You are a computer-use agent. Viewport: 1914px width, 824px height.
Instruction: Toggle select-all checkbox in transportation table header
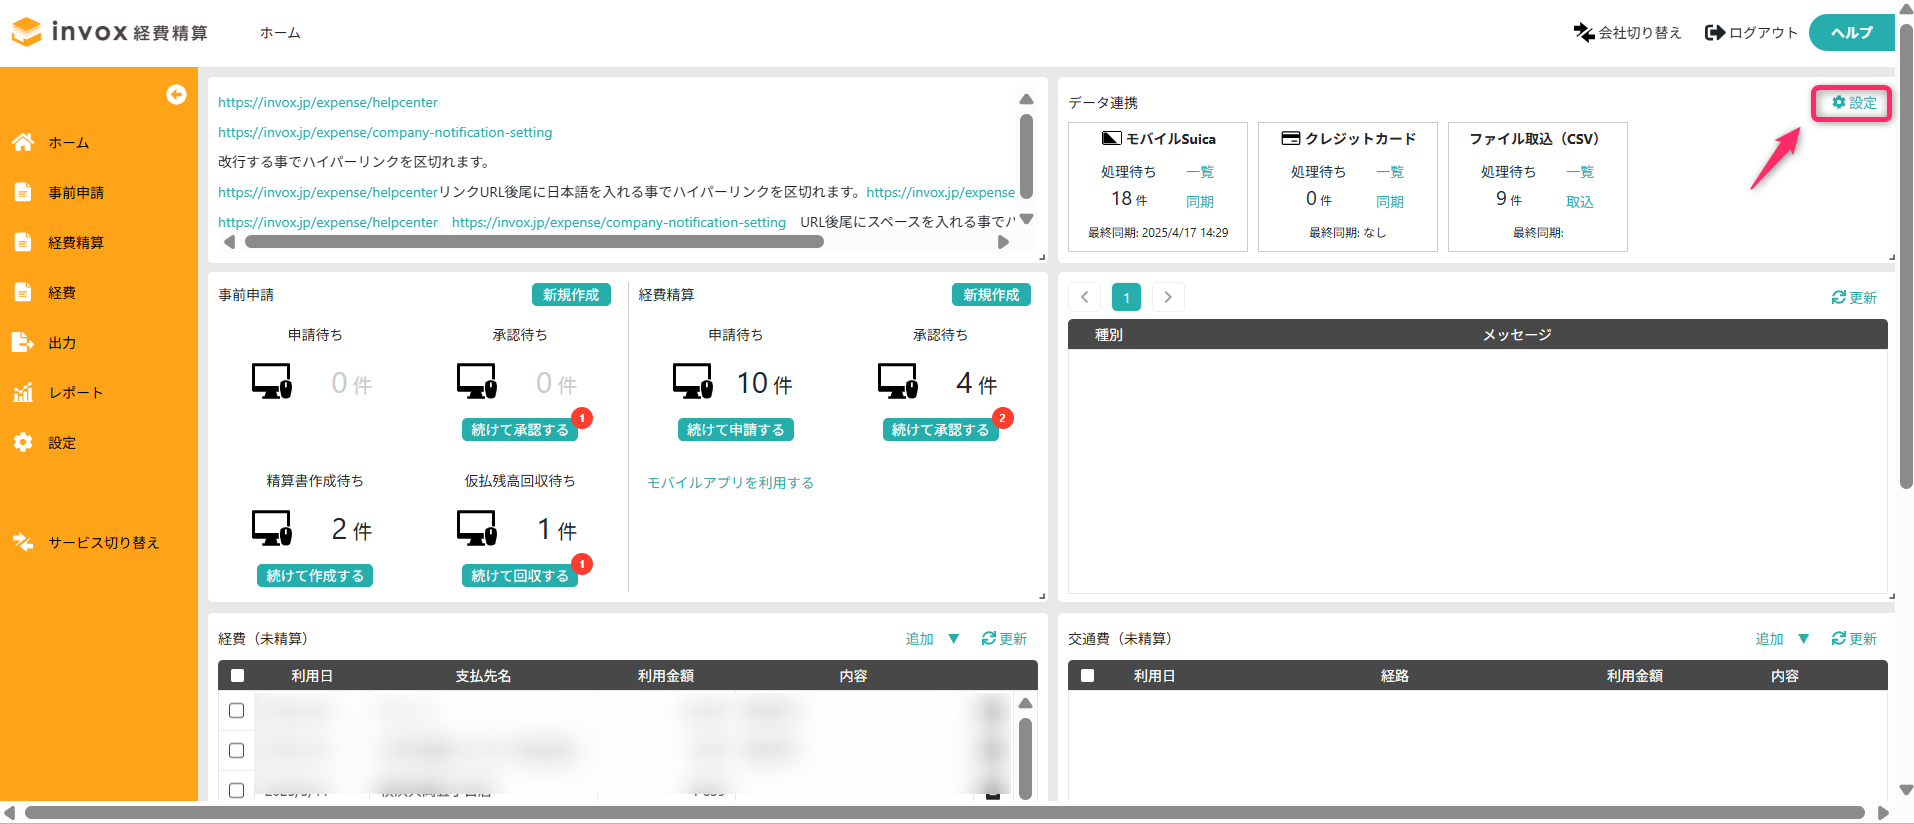[x=1087, y=676]
